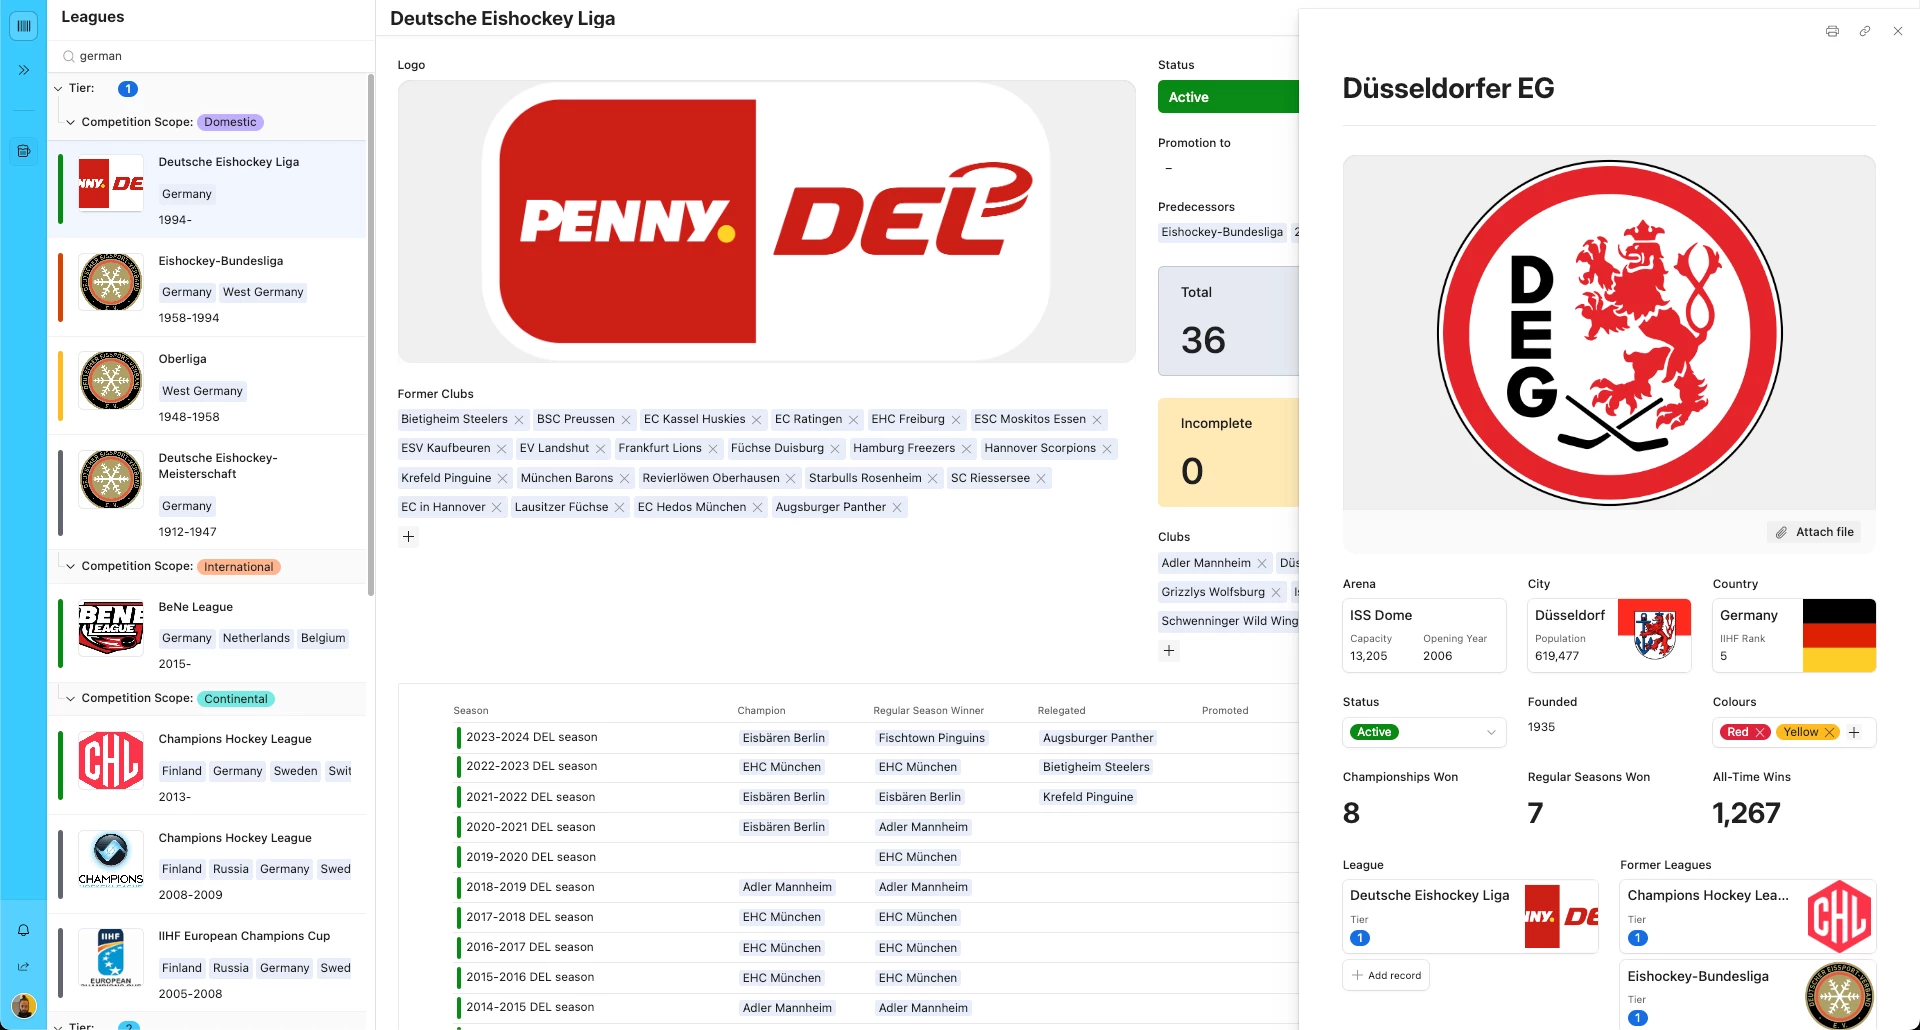Expand sidebar with double chevron icon
Viewport: 1920px width, 1030px height.
pos(24,70)
